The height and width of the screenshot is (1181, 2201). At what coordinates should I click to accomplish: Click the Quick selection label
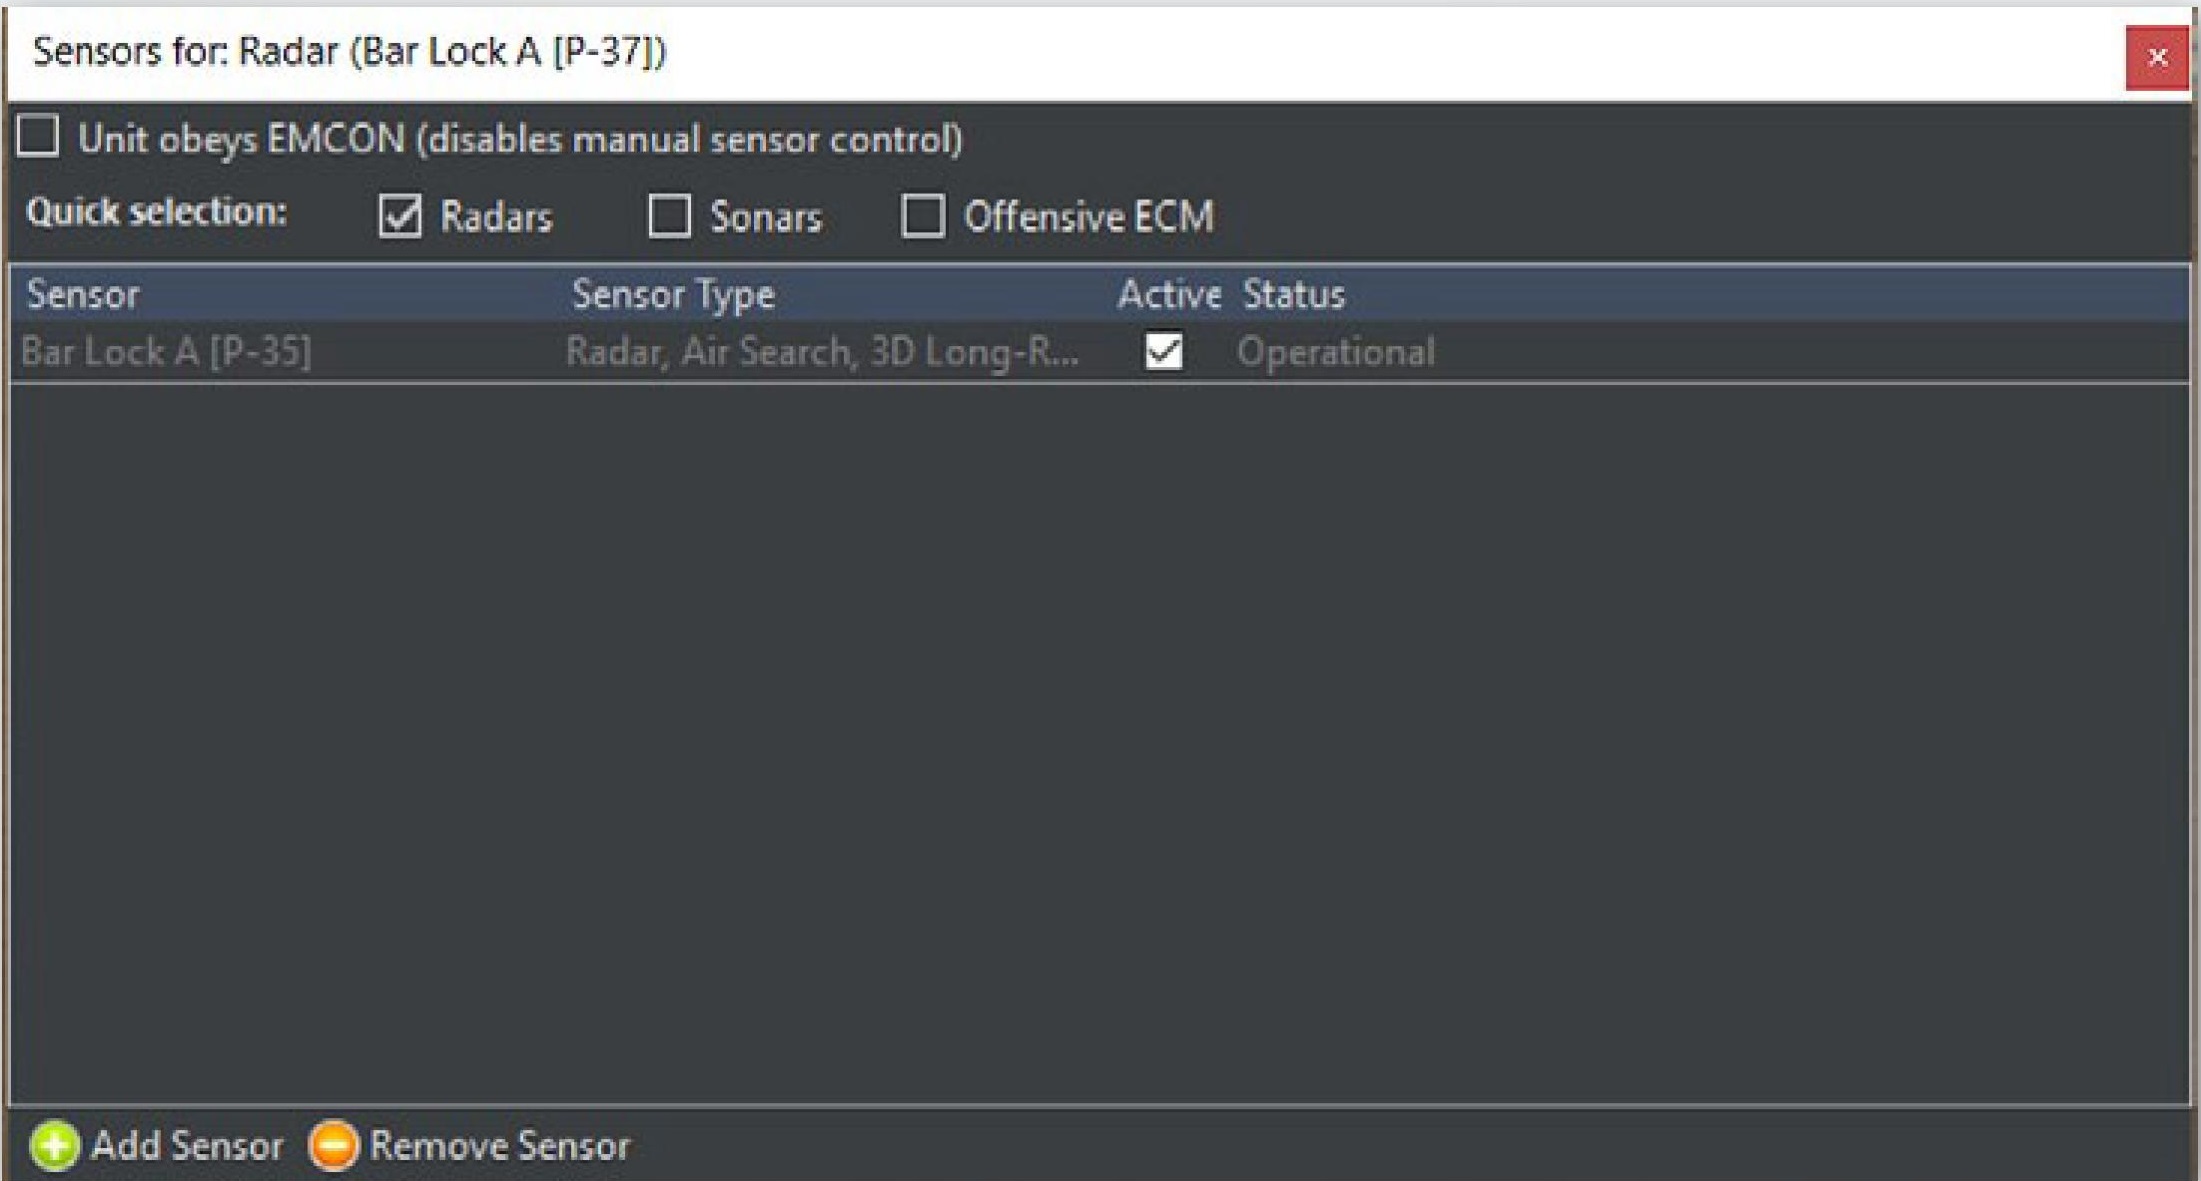pyautogui.click(x=156, y=212)
